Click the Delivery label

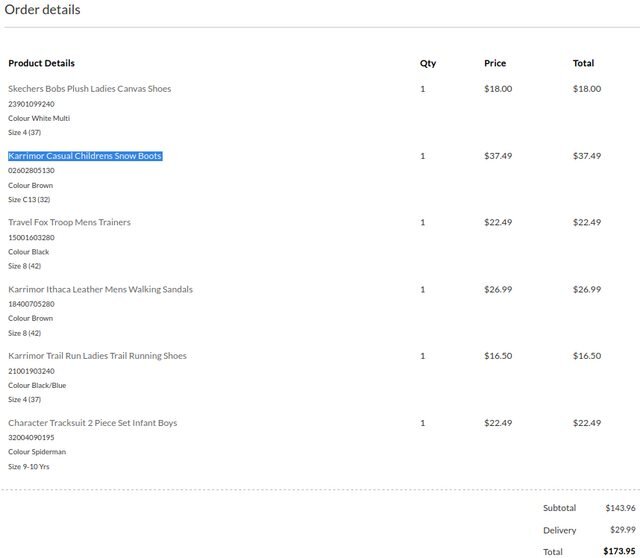(560, 530)
